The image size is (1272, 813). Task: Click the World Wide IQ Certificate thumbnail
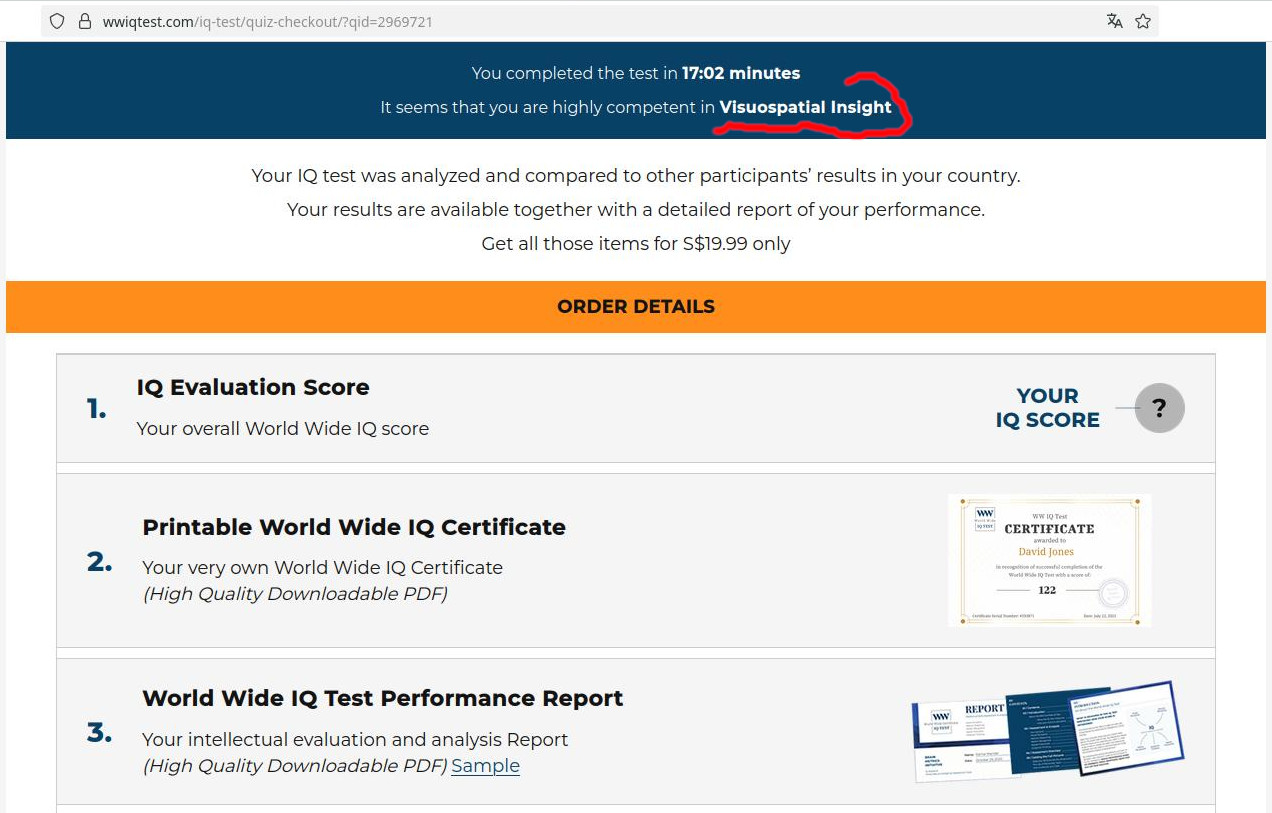pyautogui.click(x=1049, y=560)
